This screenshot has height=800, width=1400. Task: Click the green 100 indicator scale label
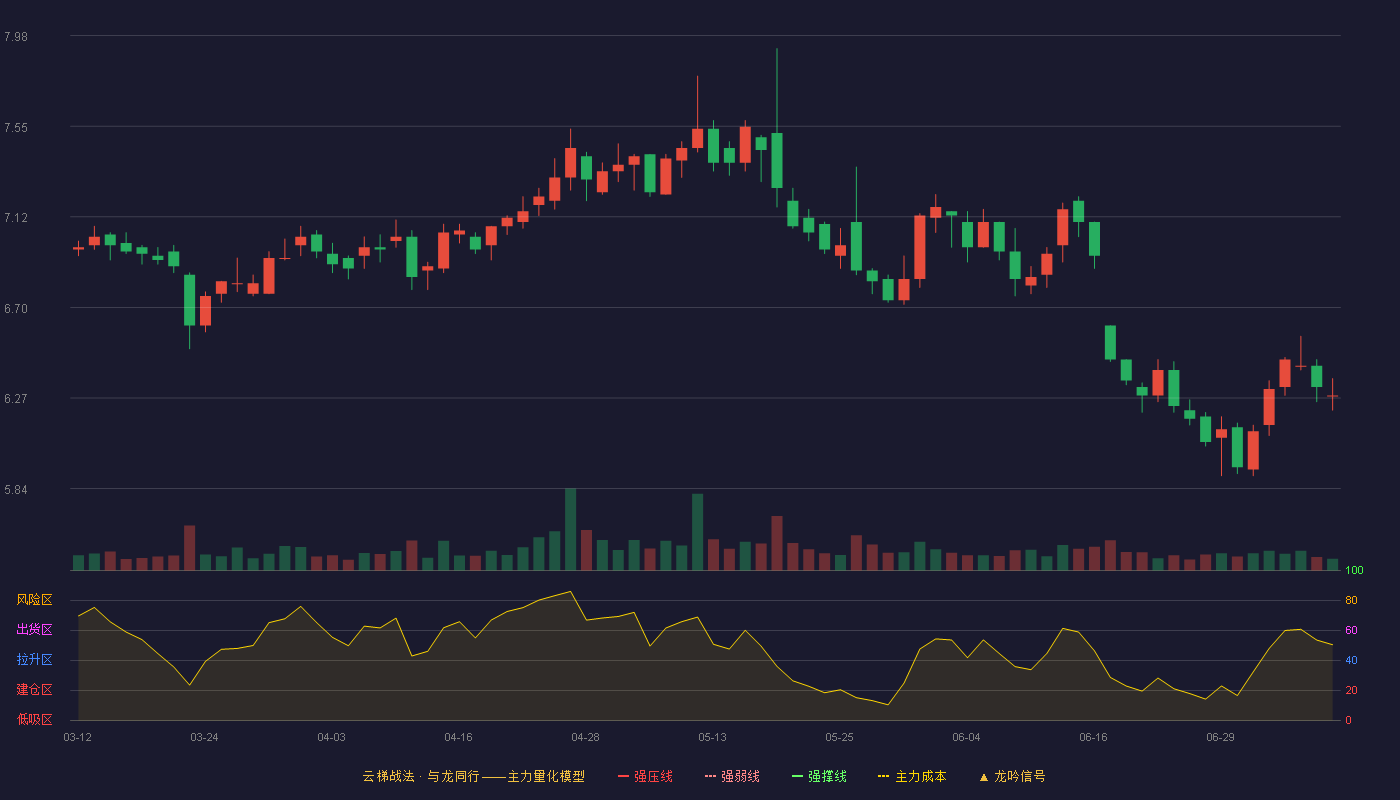click(x=1354, y=571)
